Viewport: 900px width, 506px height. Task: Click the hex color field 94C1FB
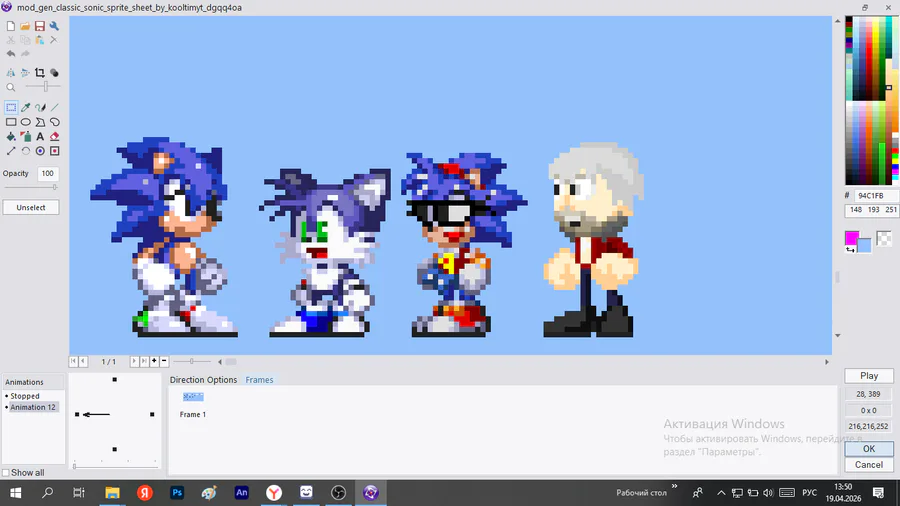tap(876, 196)
